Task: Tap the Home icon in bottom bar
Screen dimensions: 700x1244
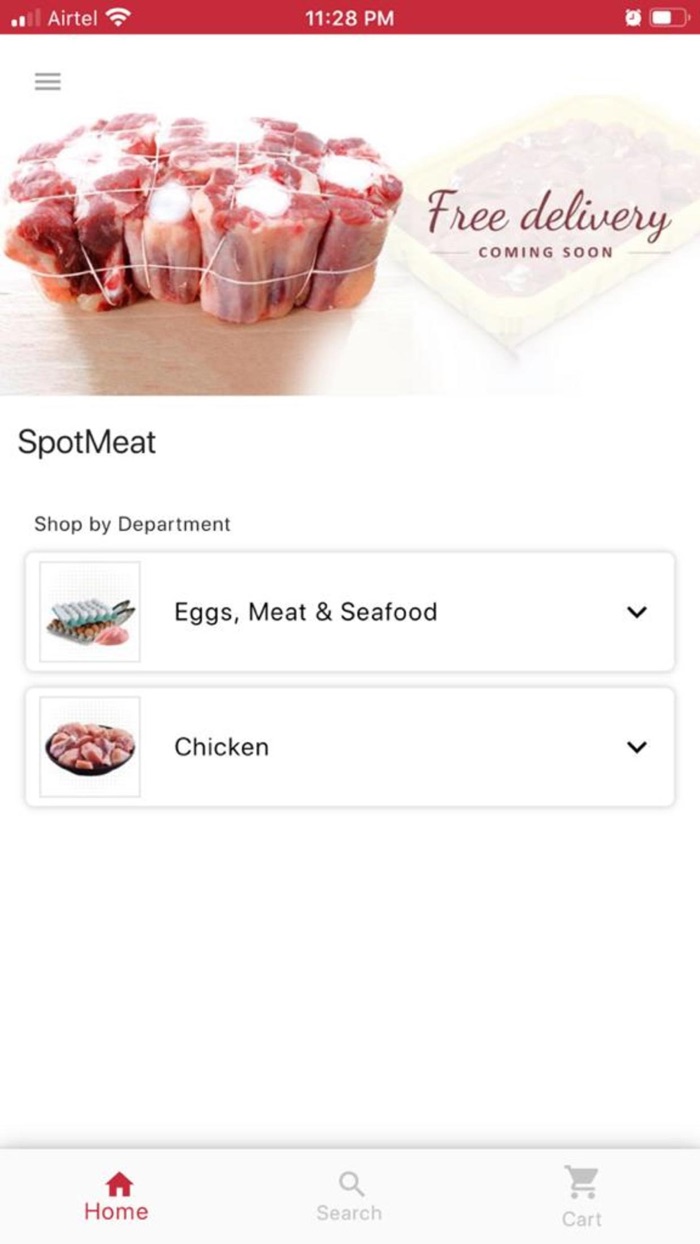Action: pos(117,1183)
